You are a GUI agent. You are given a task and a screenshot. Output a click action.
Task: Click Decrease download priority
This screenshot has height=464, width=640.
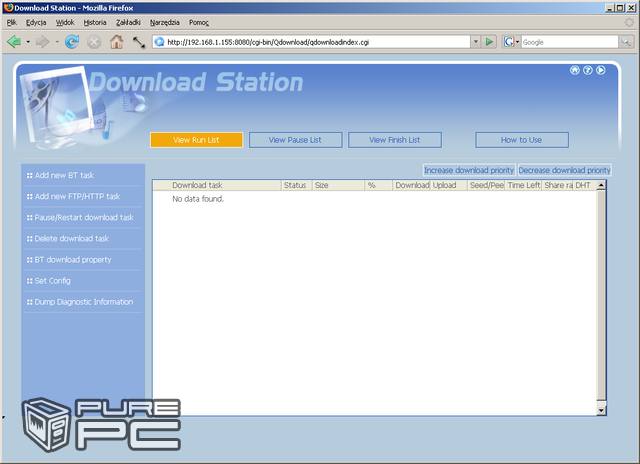564,170
